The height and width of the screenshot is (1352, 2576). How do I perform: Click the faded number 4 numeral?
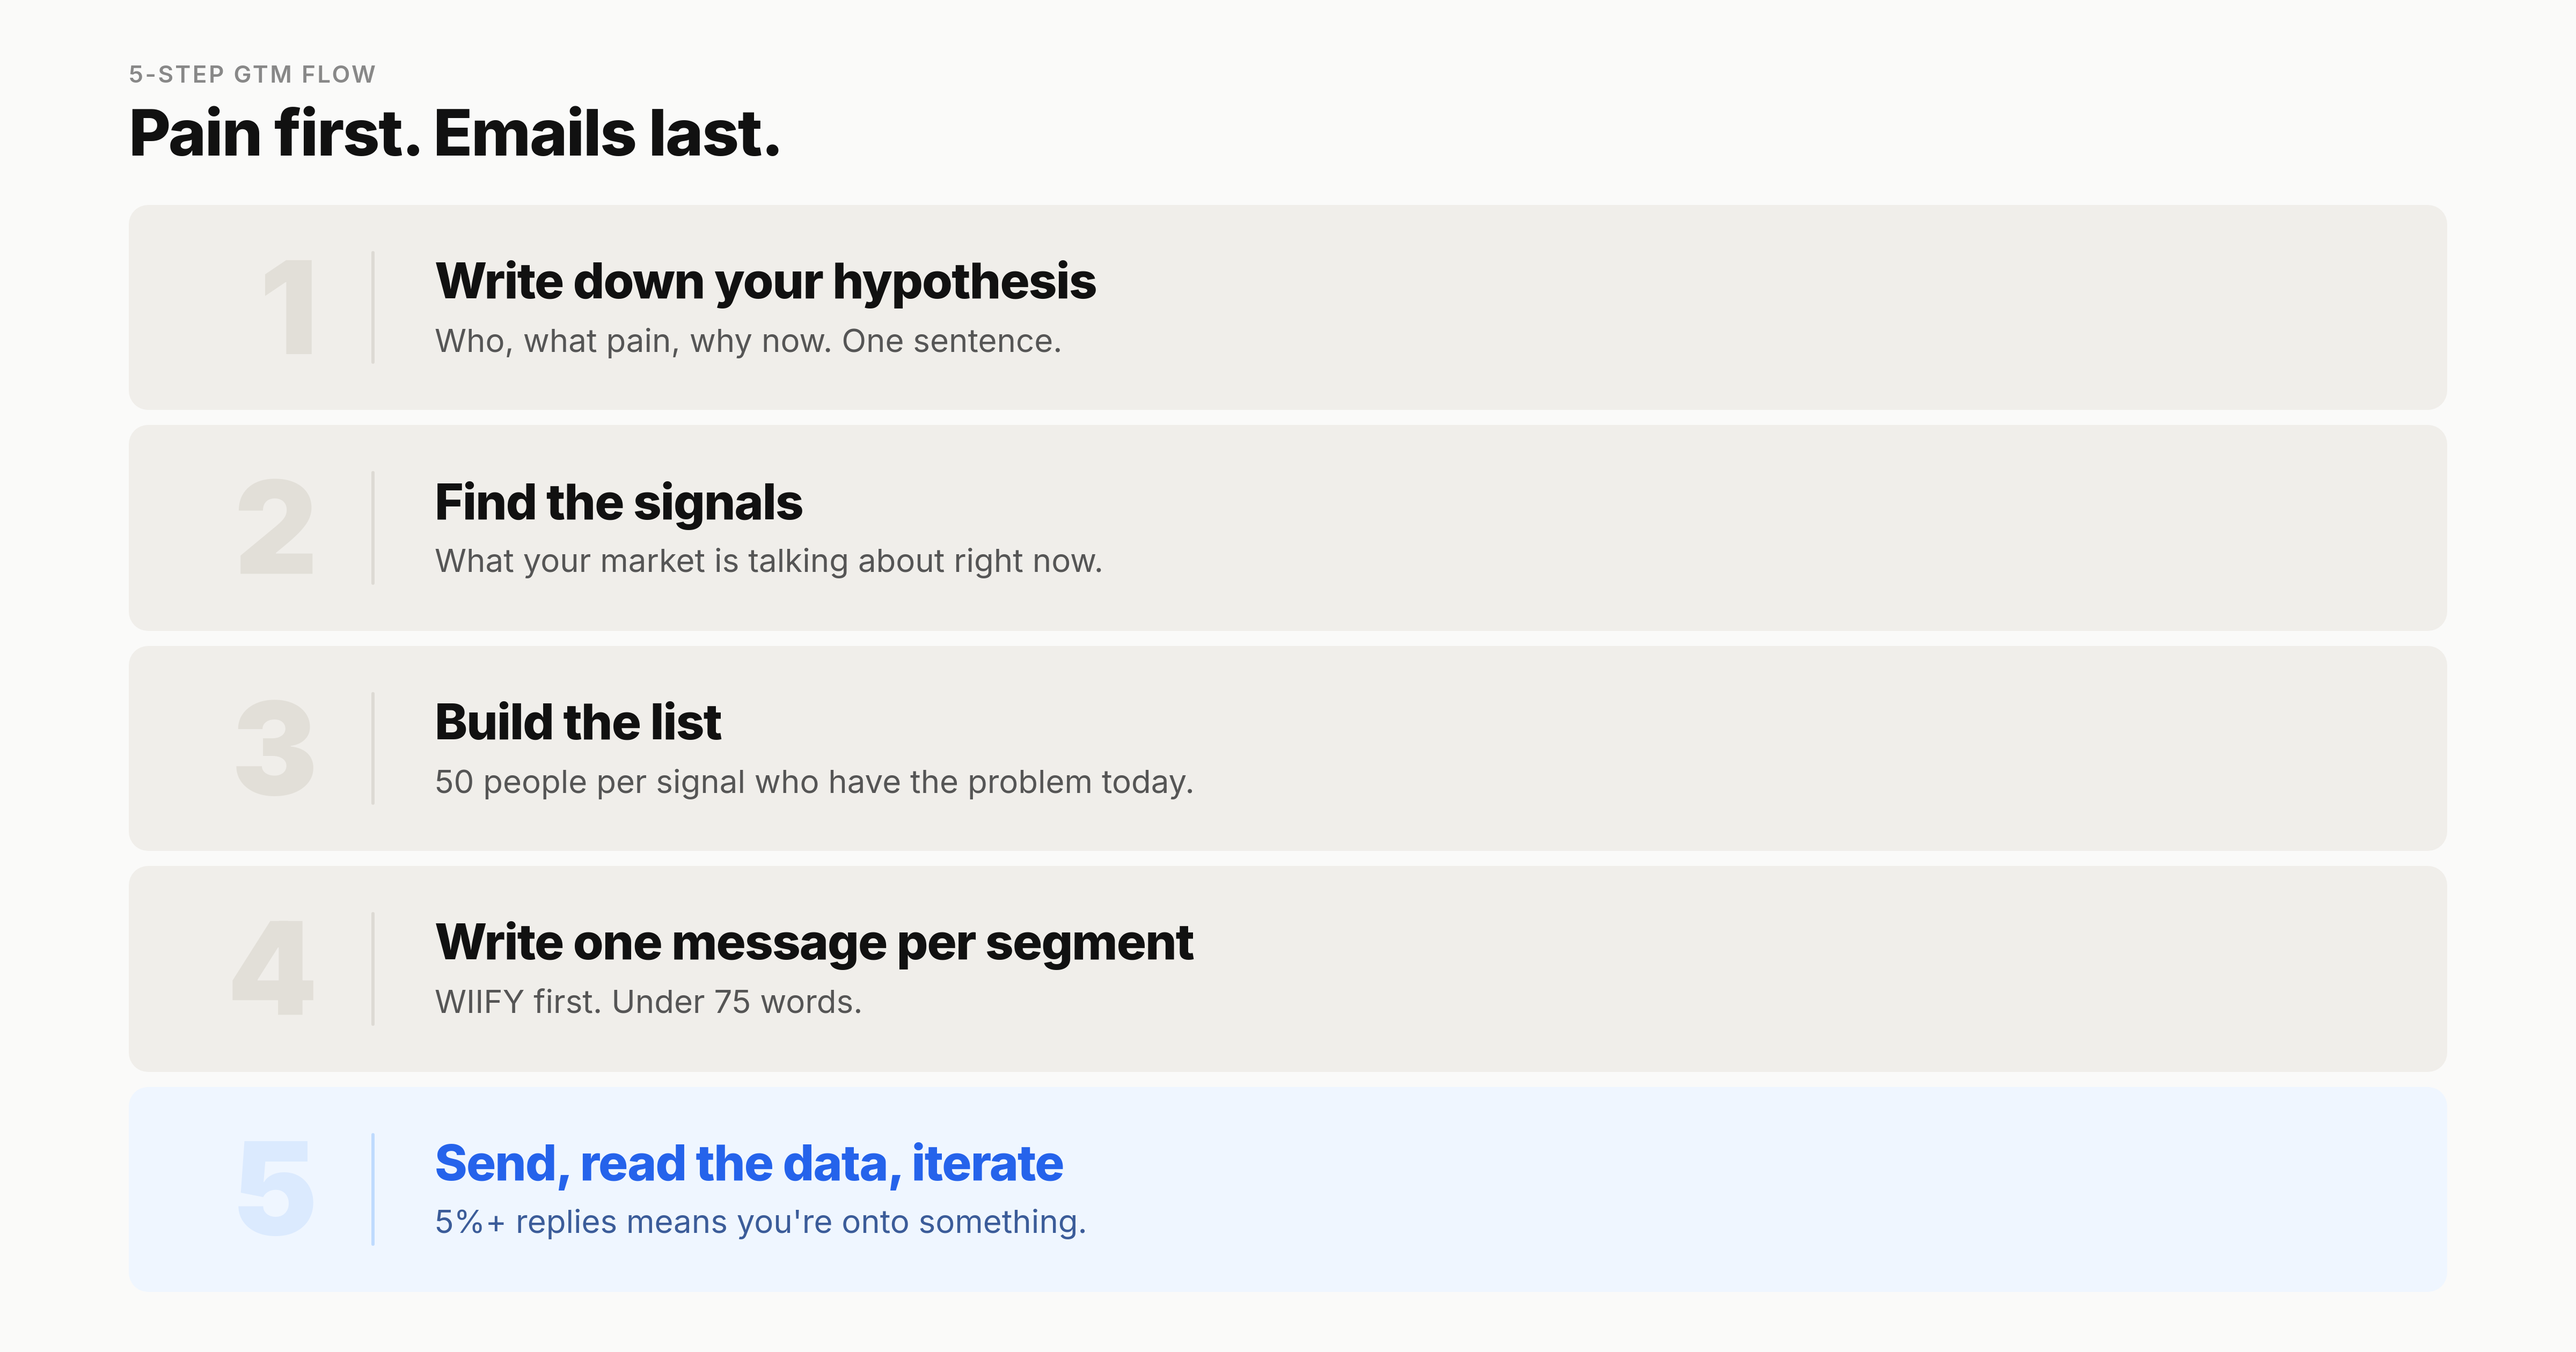point(273,968)
